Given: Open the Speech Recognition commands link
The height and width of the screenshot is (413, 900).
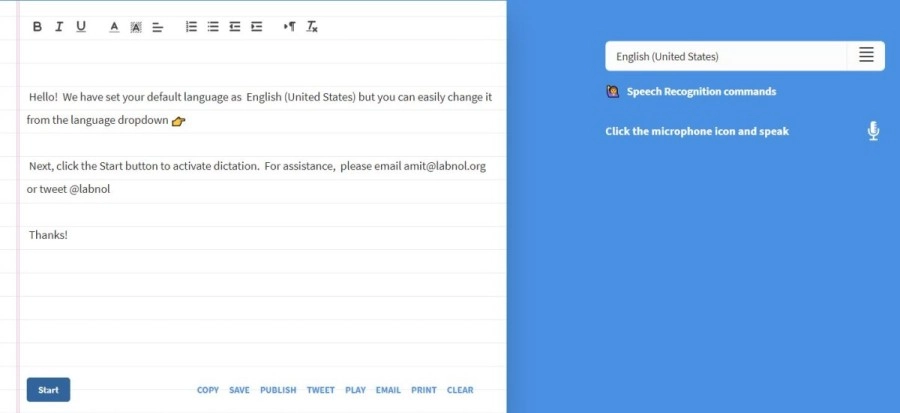Looking at the screenshot, I should (701, 92).
